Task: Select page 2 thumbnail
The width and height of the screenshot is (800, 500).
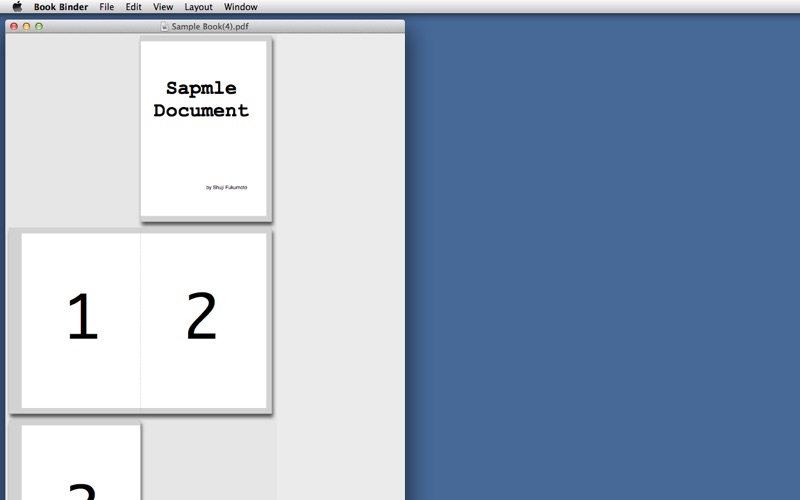Action: (x=204, y=320)
